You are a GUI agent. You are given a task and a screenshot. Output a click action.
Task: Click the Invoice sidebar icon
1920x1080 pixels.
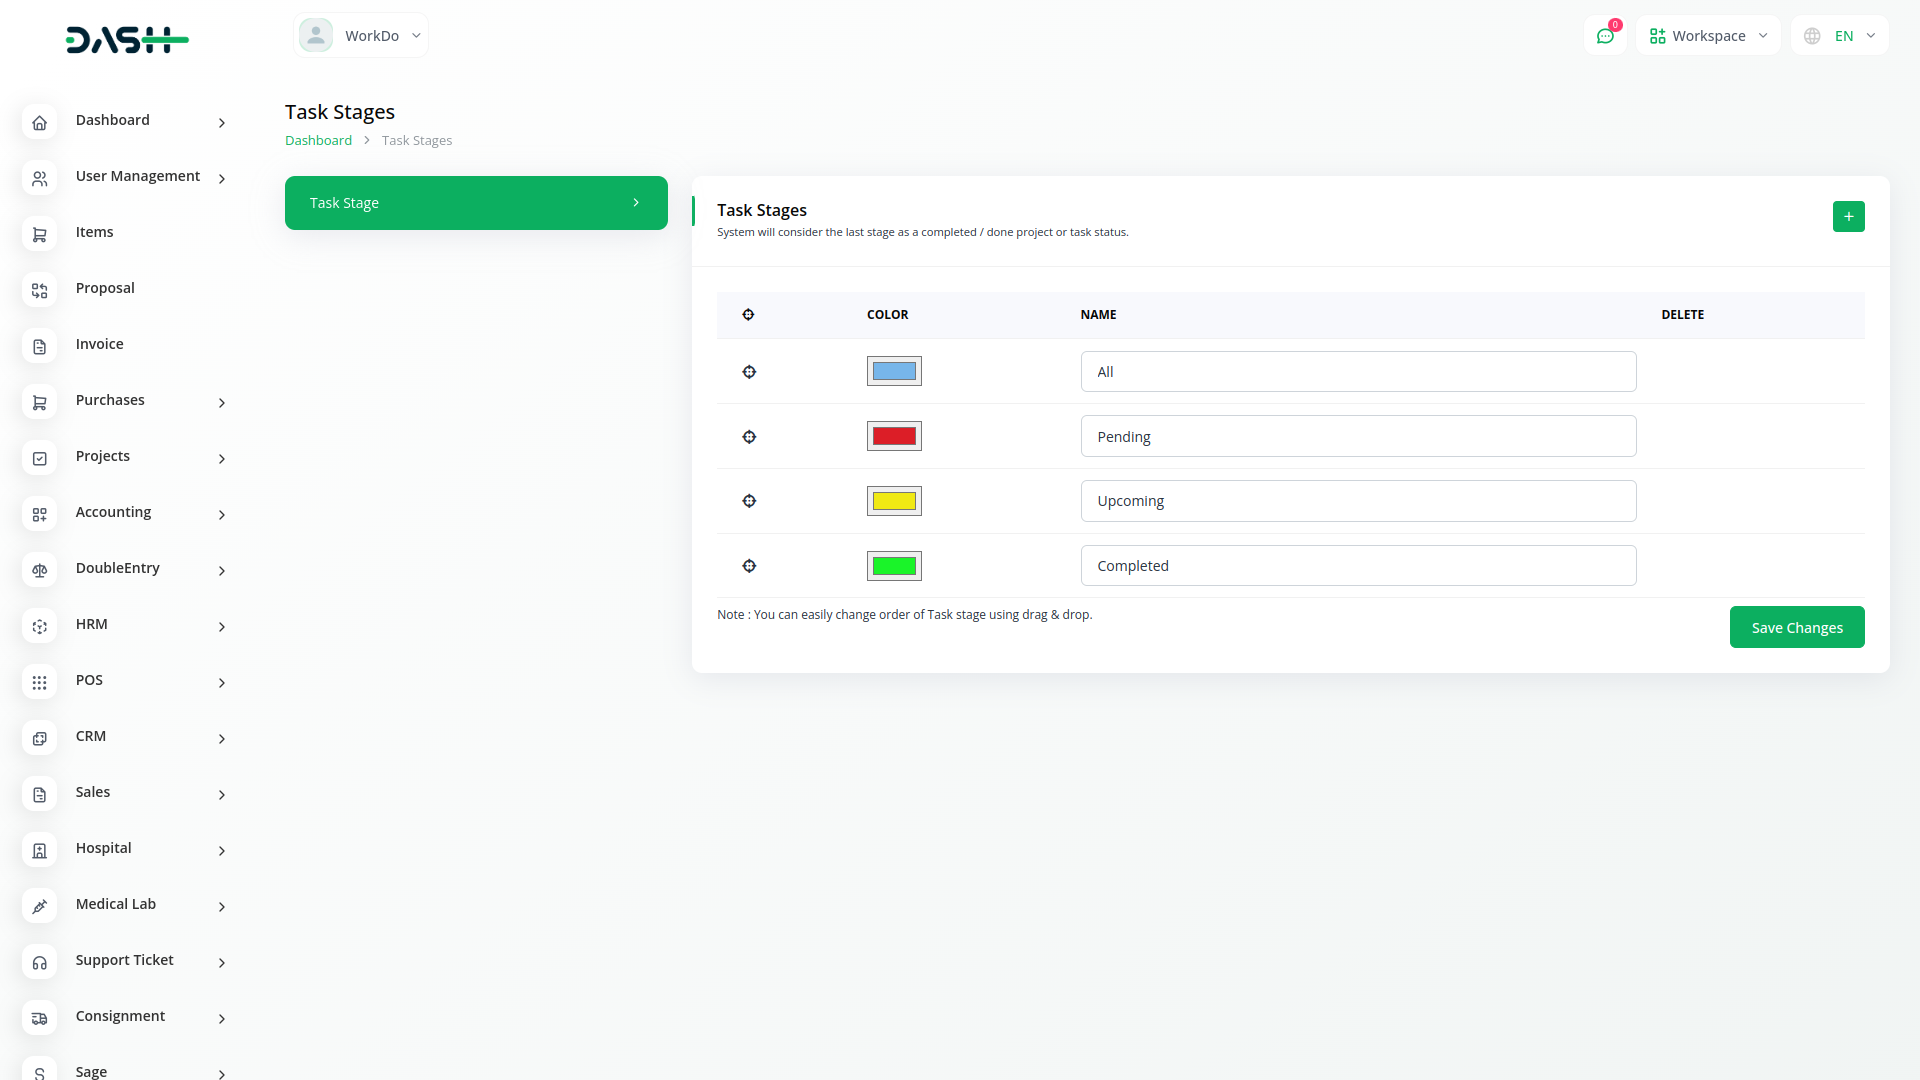click(40, 346)
